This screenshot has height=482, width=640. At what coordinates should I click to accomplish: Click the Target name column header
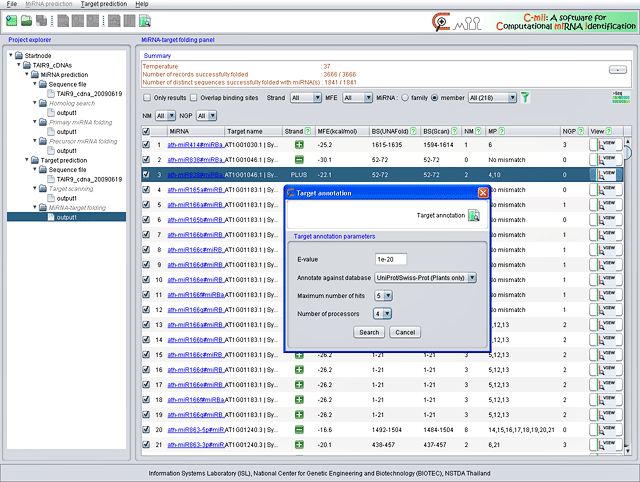[x=253, y=131]
